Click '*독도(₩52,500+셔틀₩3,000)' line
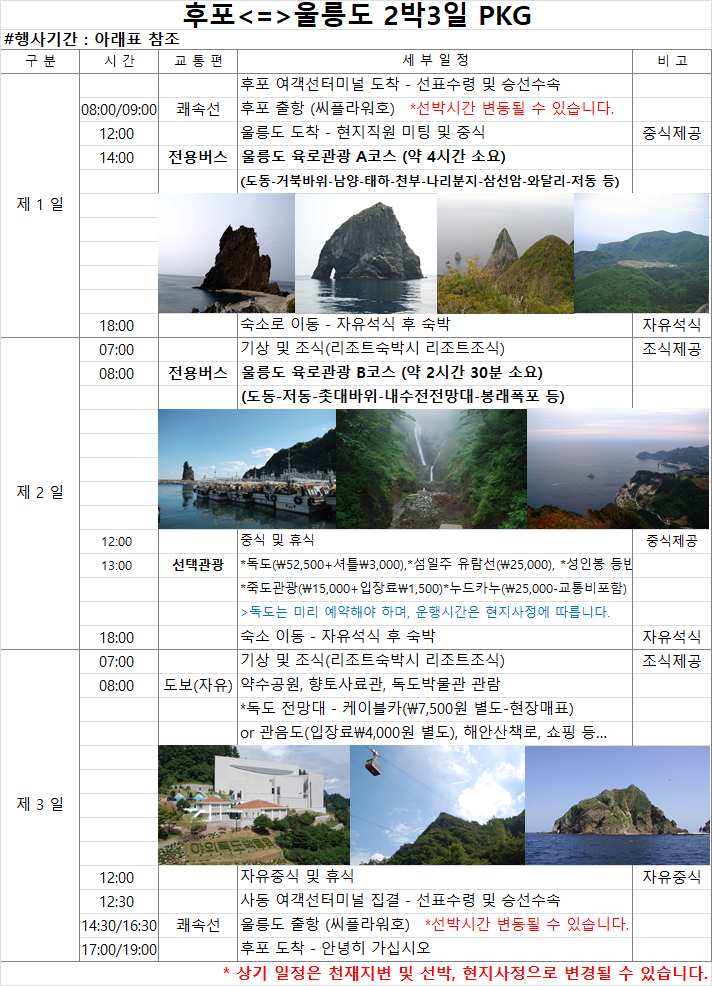This screenshot has height=986, width=712. pos(436,565)
